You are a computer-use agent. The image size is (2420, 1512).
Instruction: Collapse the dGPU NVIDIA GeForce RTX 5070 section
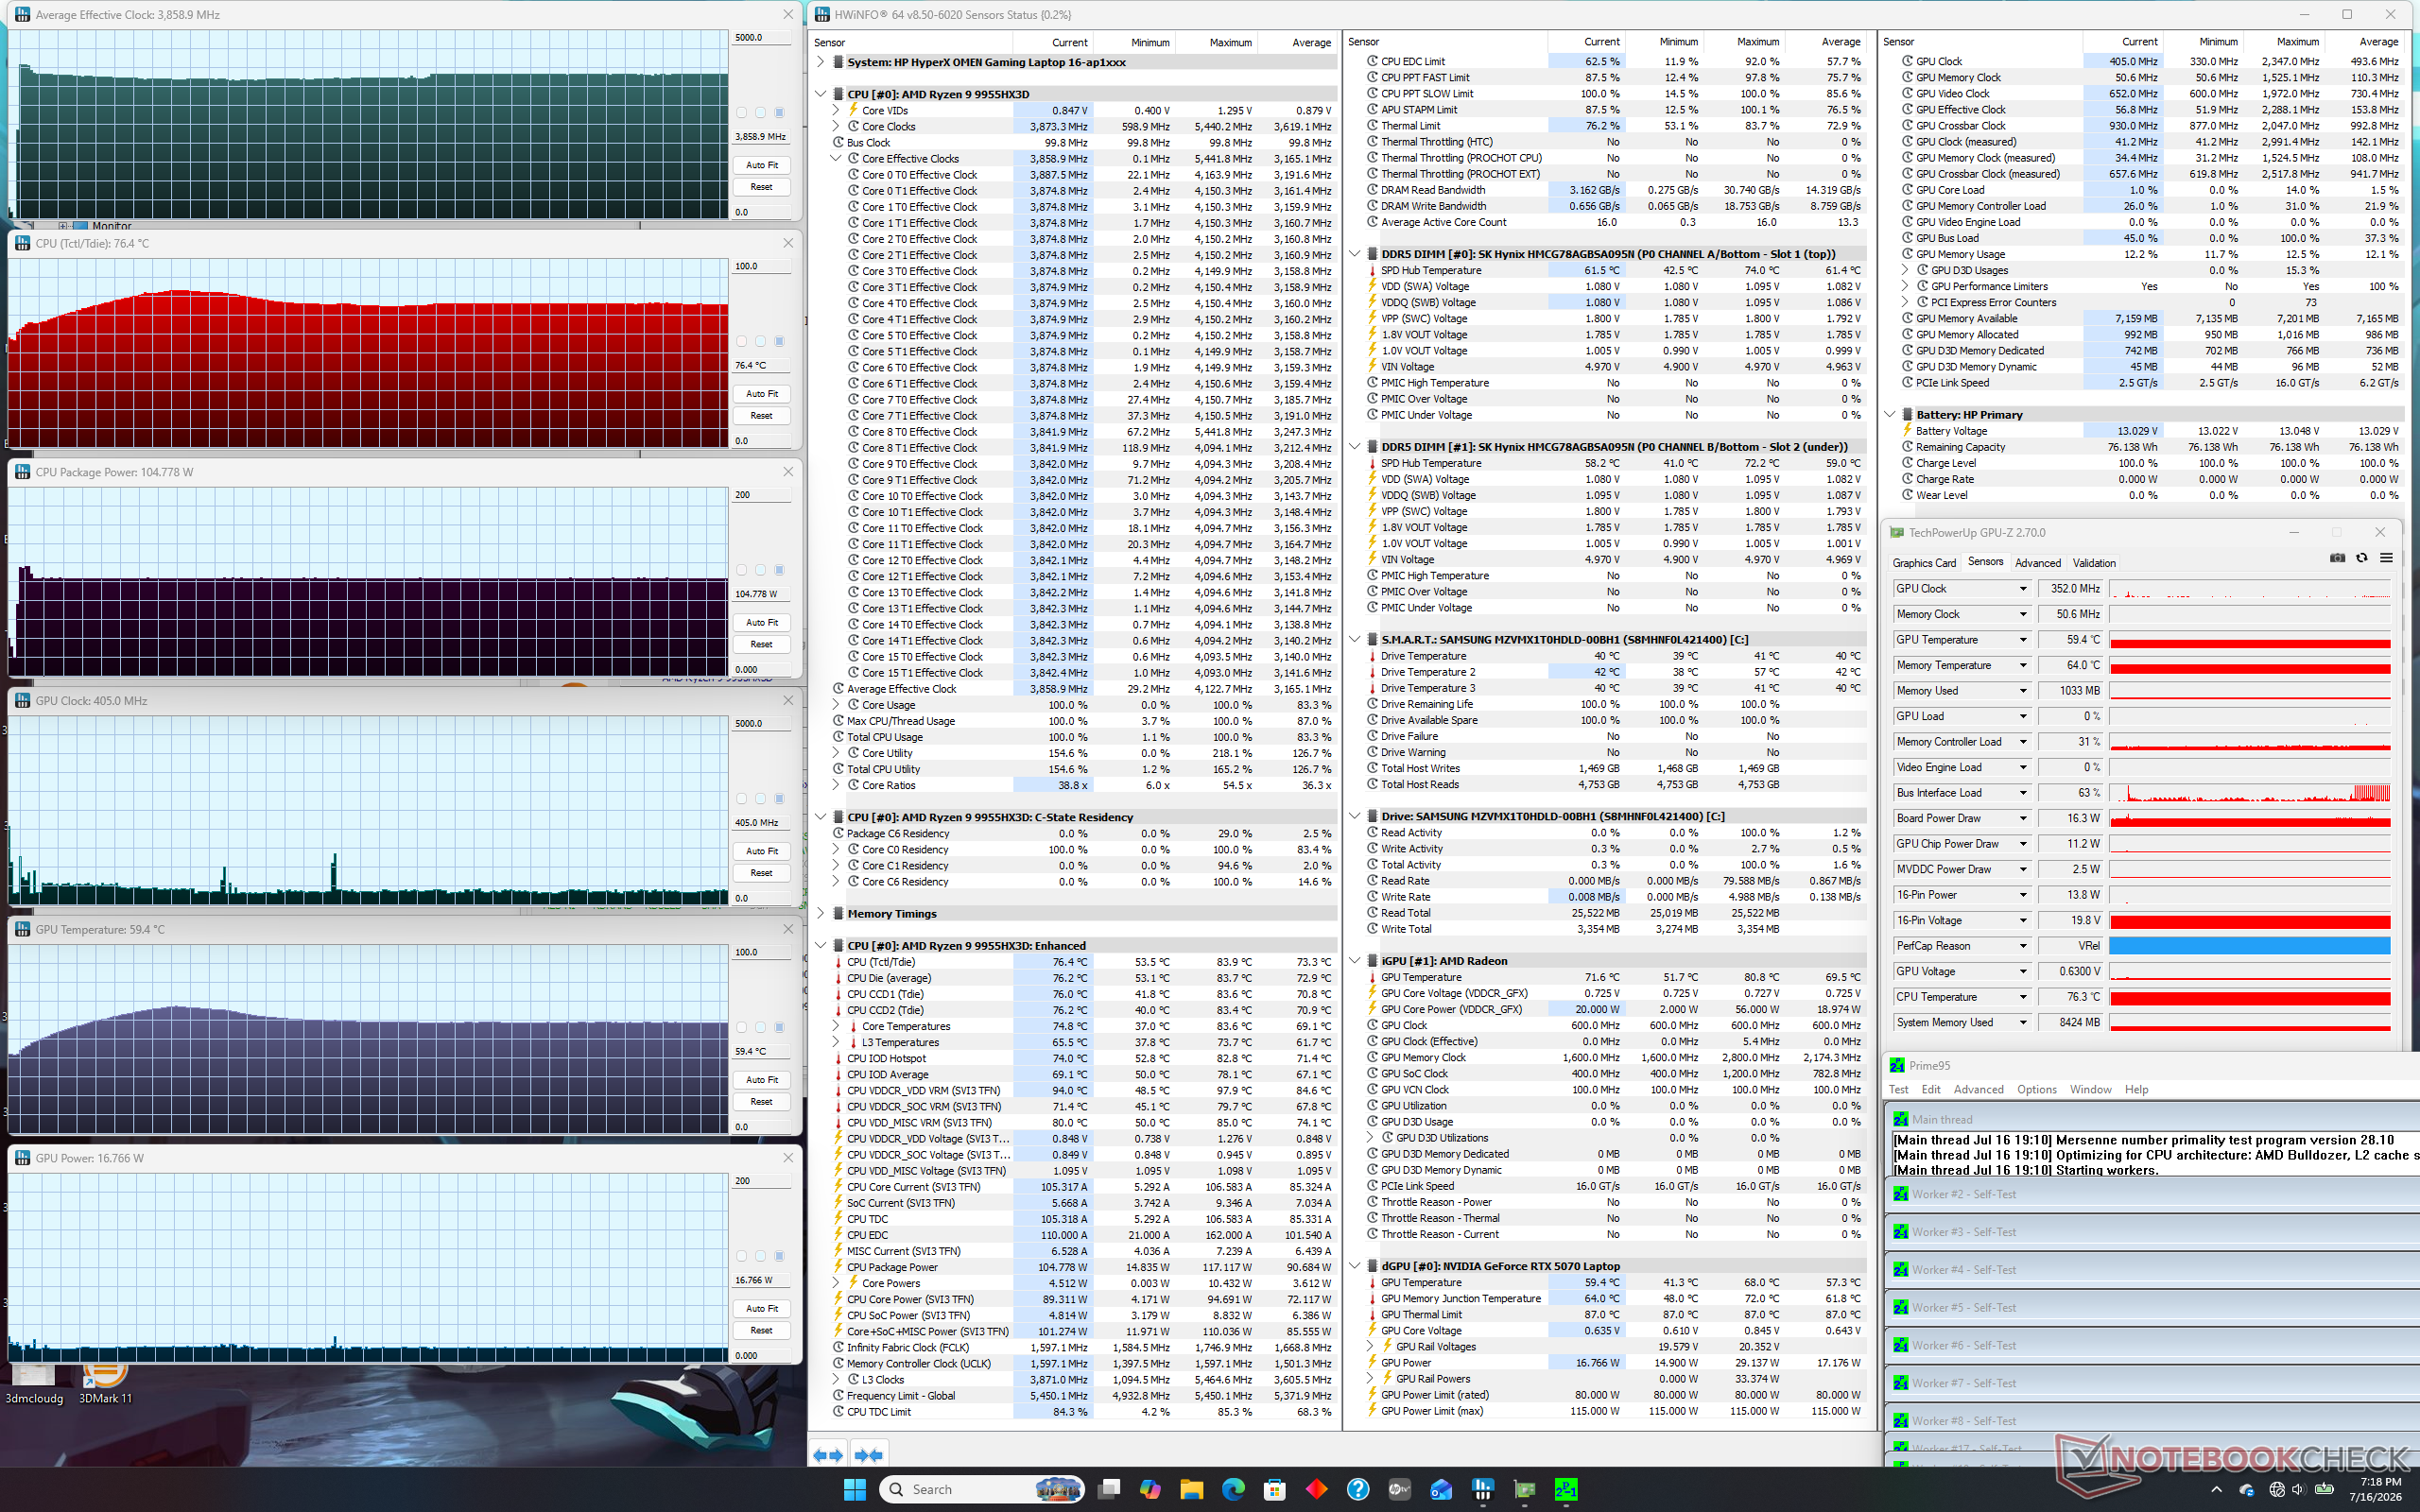(x=1355, y=1266)
